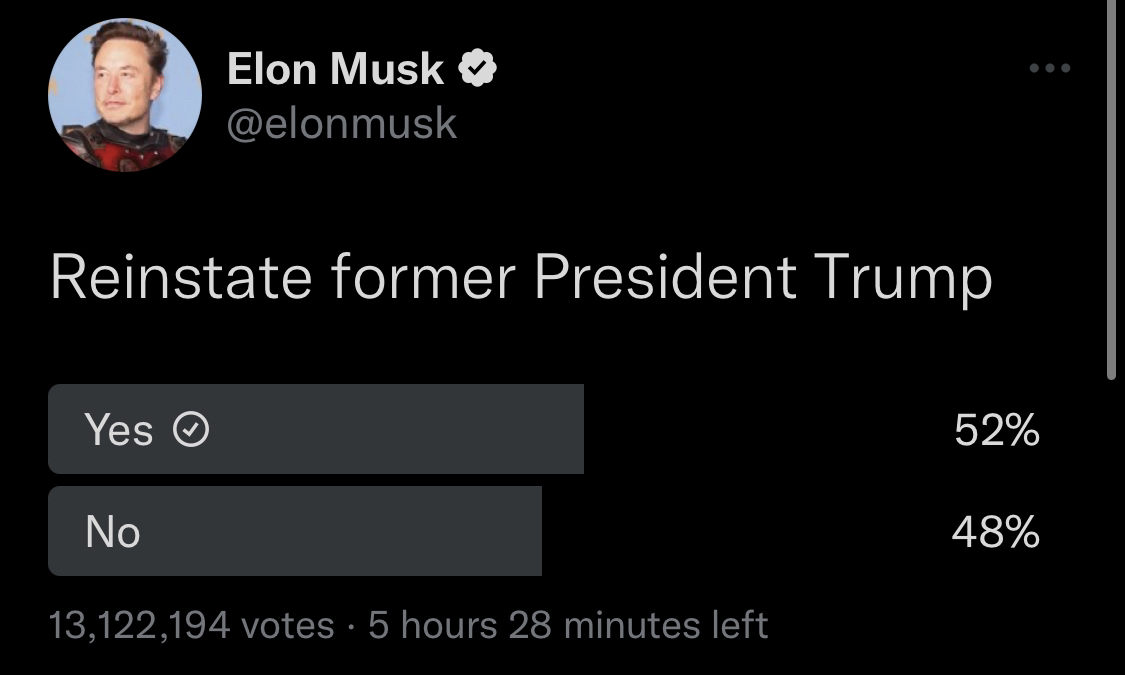Screen dimensions: 1125x675
Task: Click the vertical scrollbar on the right edge
Action: pyautogui.click(x=1111, y=190)
